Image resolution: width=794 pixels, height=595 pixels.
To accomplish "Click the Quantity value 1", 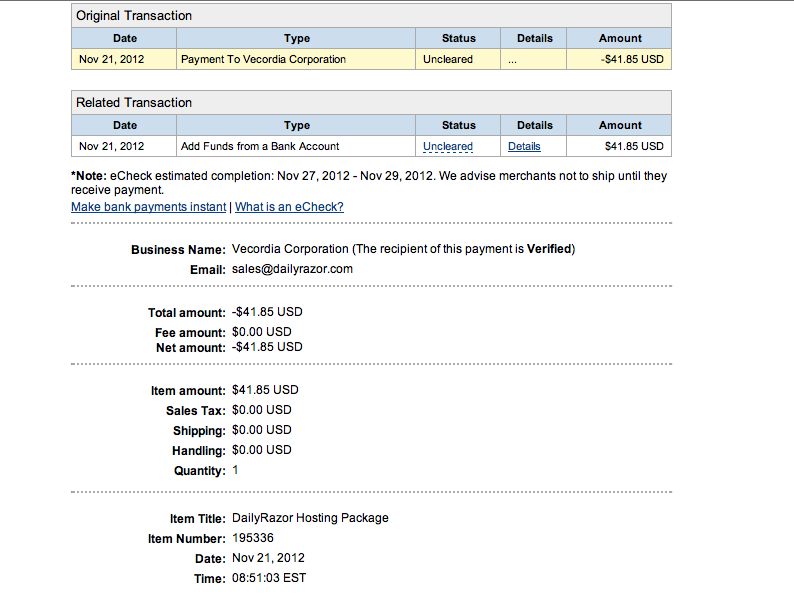I will coord(235,470).
